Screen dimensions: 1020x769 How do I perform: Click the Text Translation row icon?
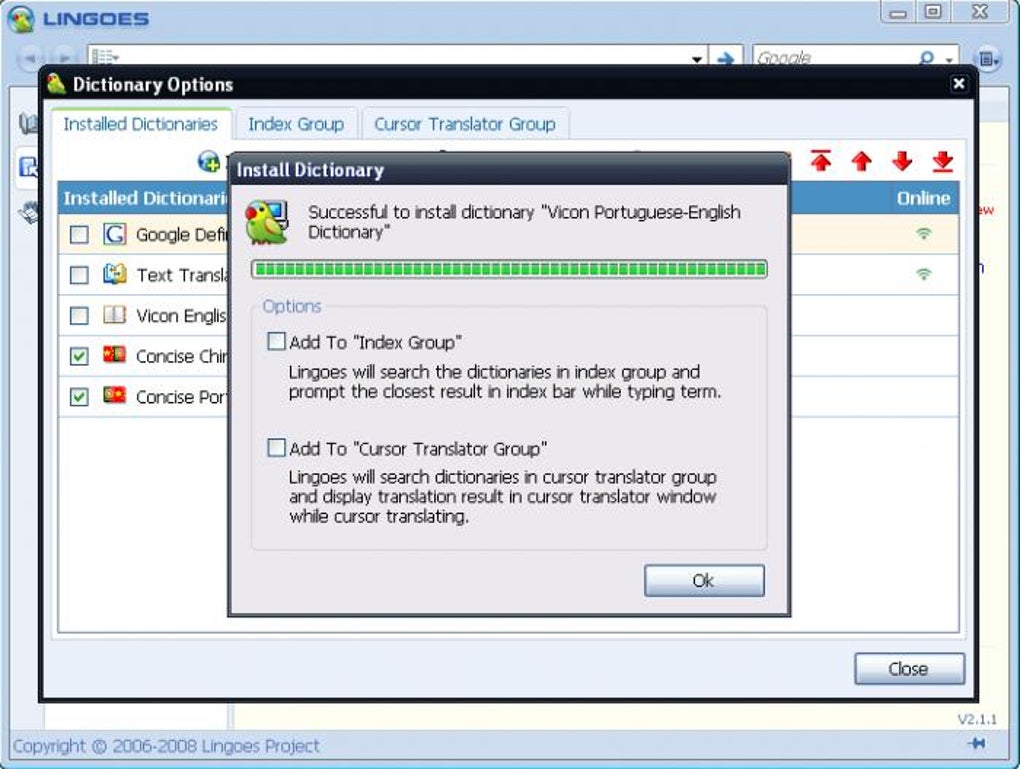(x=114, y=275)
